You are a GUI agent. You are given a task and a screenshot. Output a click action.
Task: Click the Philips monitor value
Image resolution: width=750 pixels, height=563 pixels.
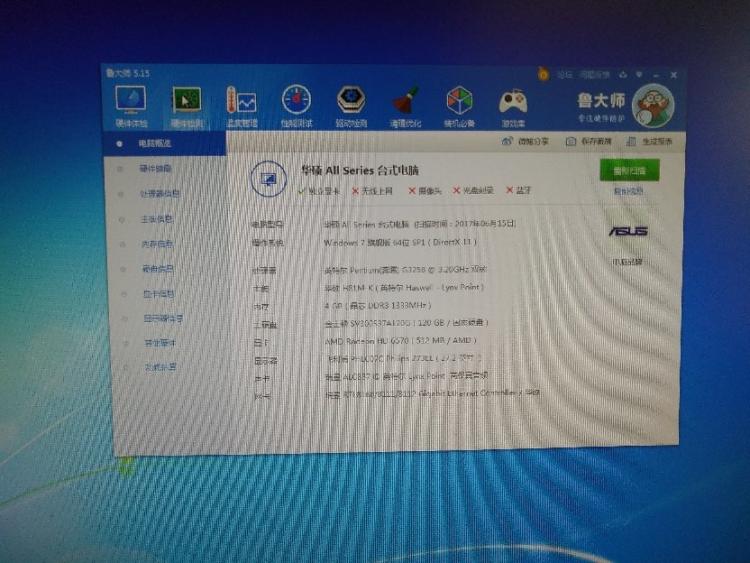[404, 358]
